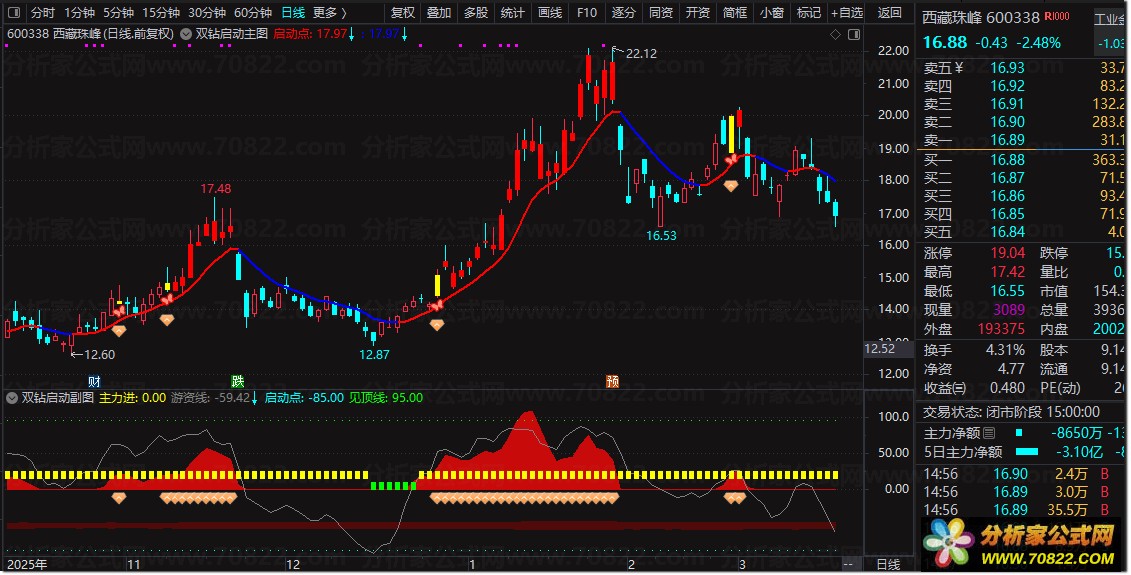Toggle 复权 price adjustment

[x=402, y=13]
